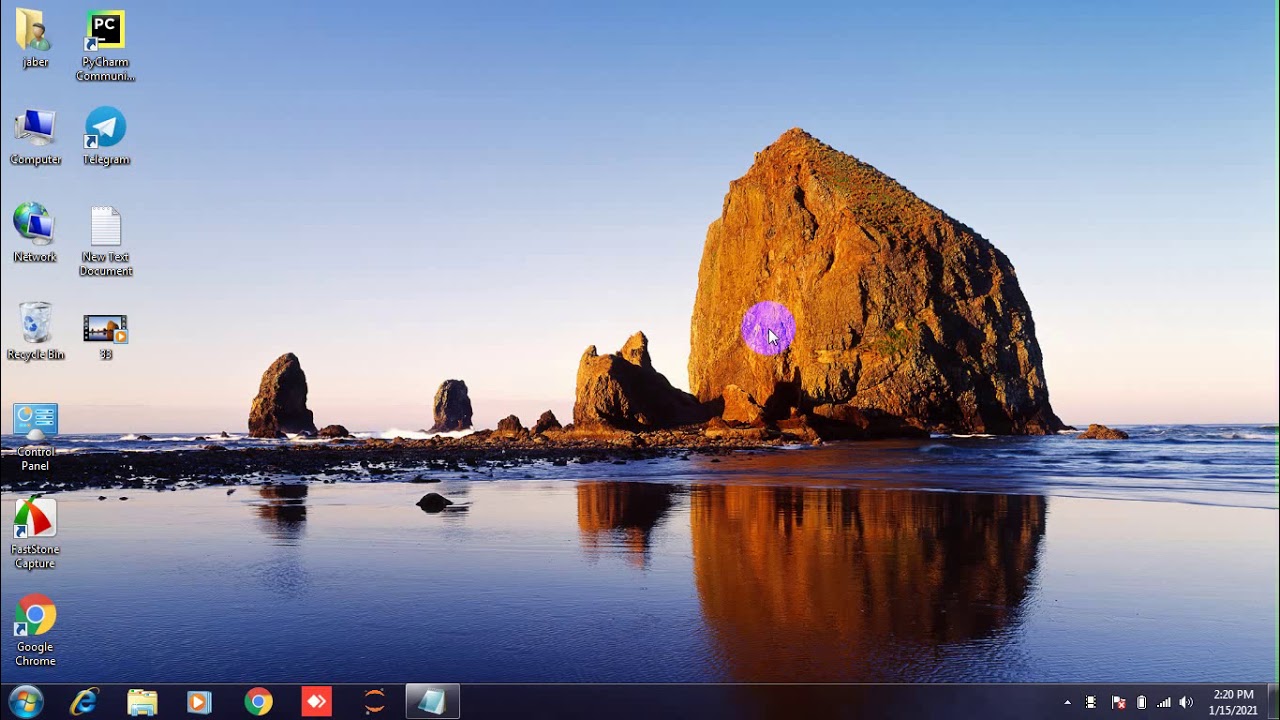The height and width of the screenshot is (720, 1280).
Task: Select the video file named 33
Action: click(105, 337)
